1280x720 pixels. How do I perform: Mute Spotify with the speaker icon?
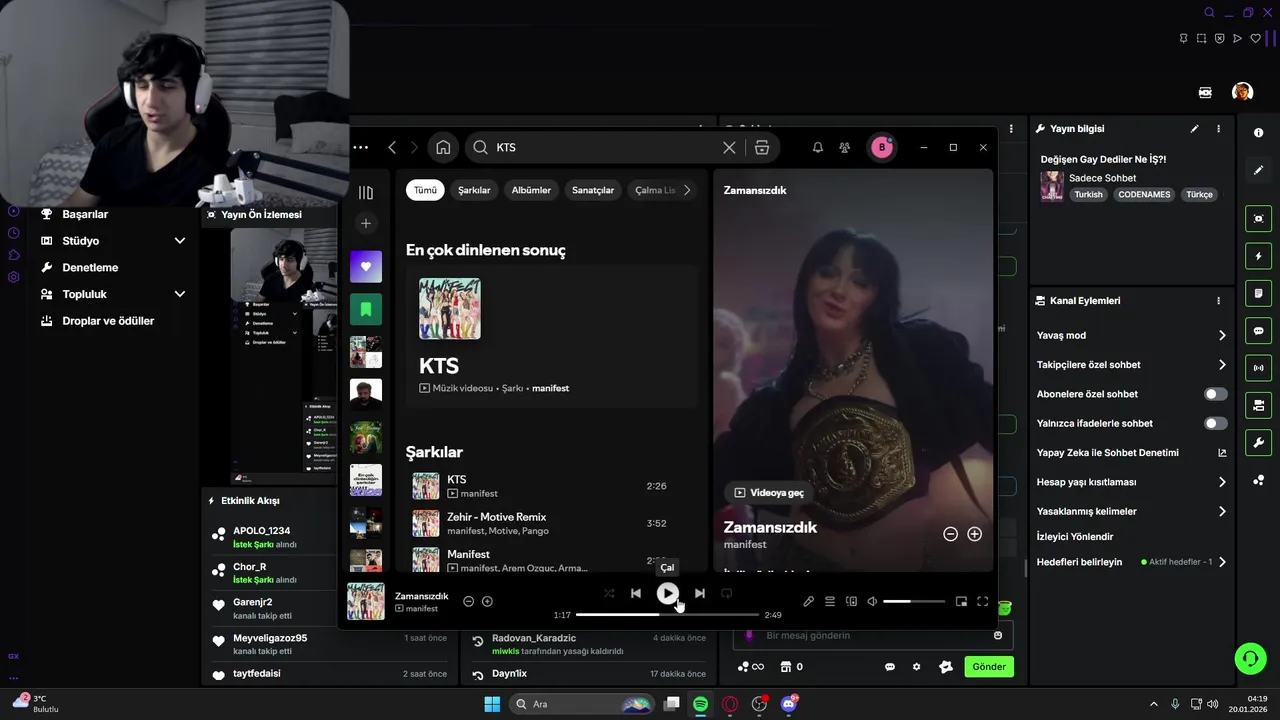coord(872,601)
